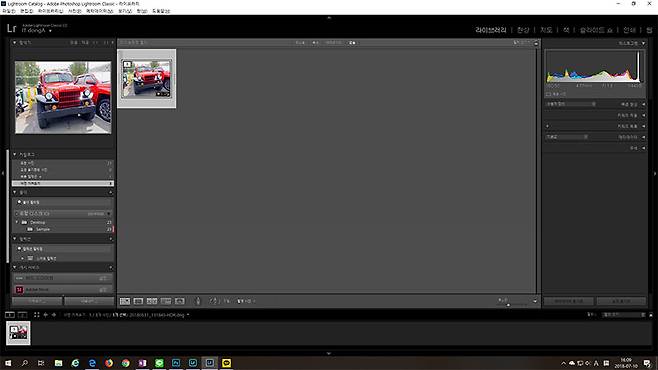The image size is (658, 370).
Task: Select the Painter spray can tool
Action: (x=198, y=301)
